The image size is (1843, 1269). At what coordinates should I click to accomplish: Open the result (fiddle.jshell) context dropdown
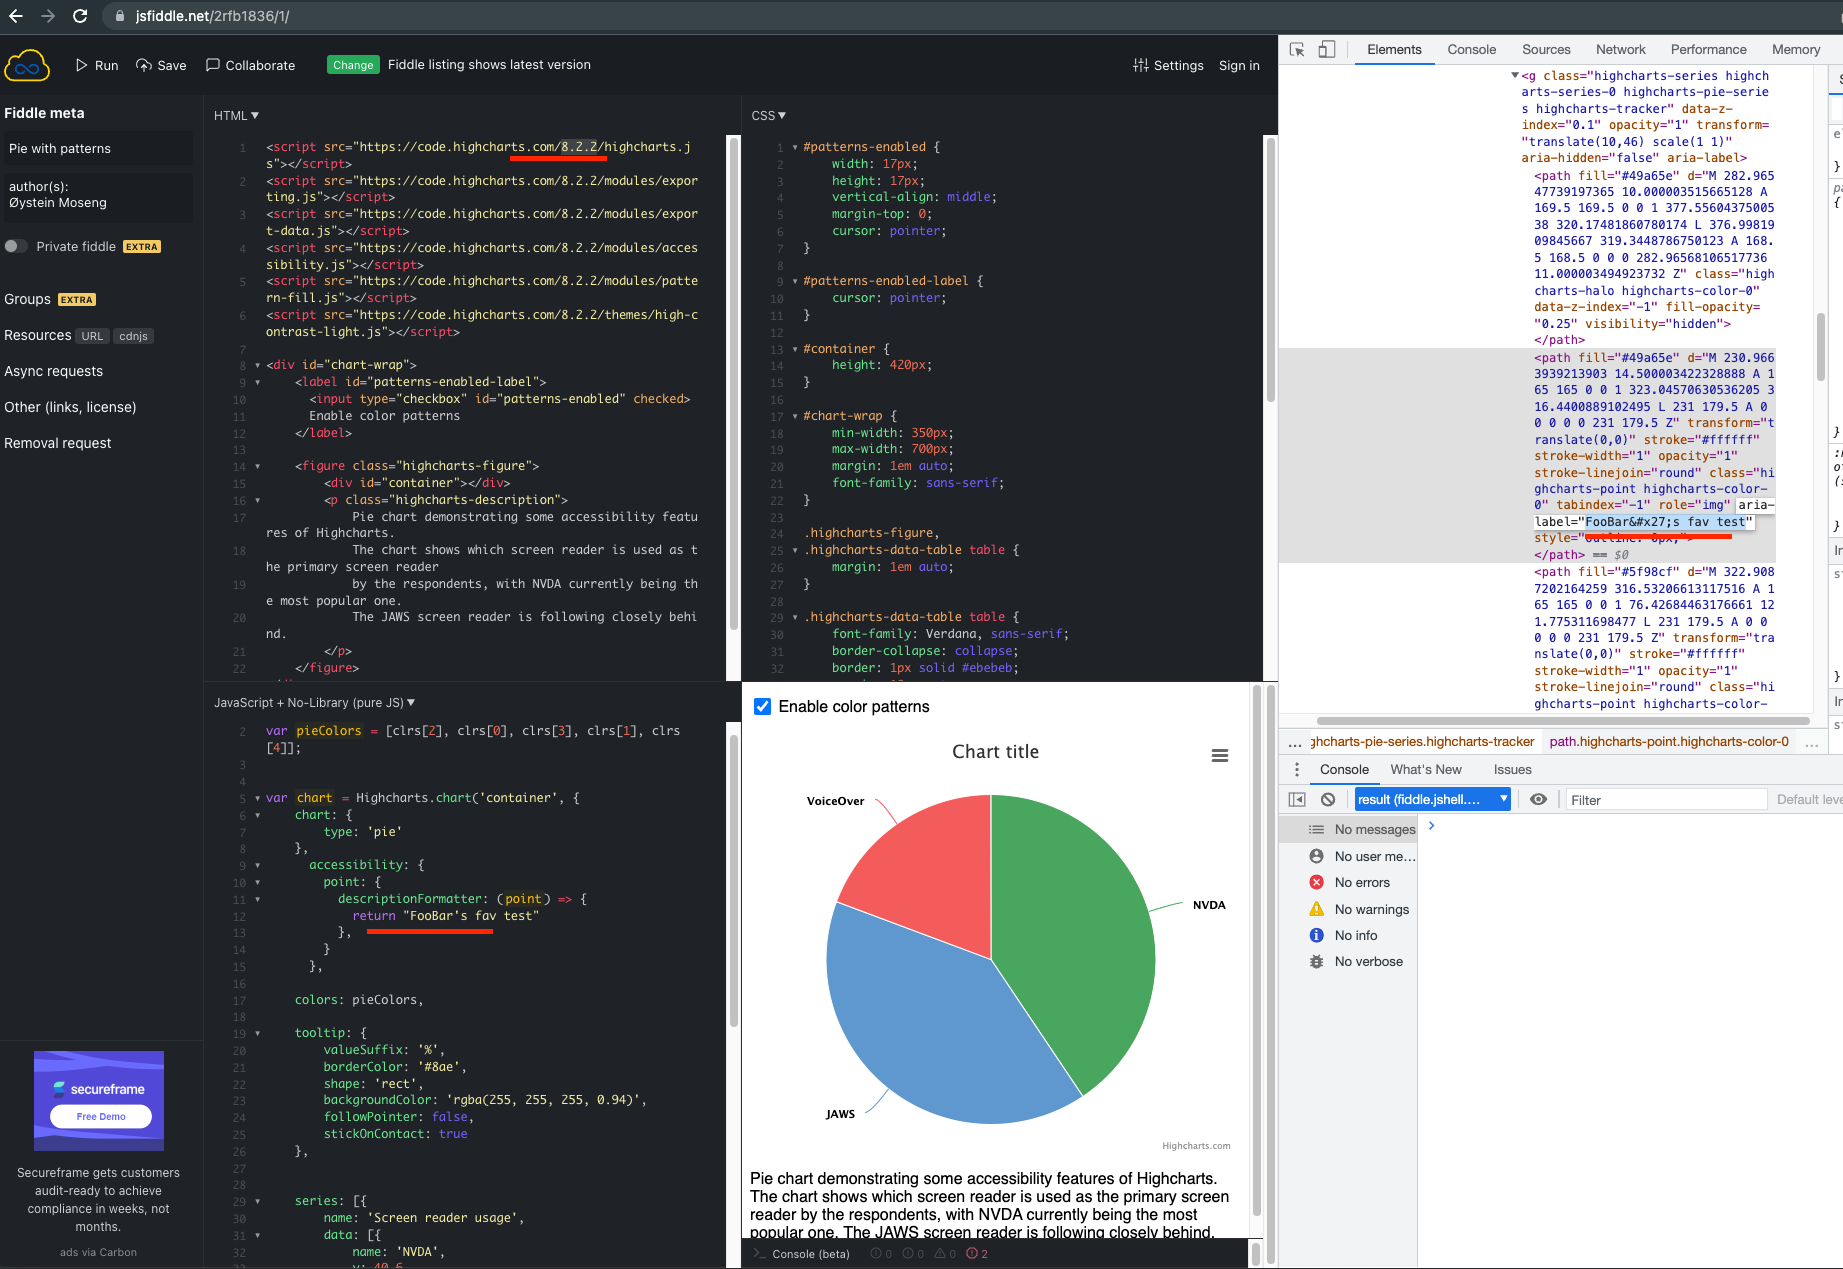(1432, 799)
